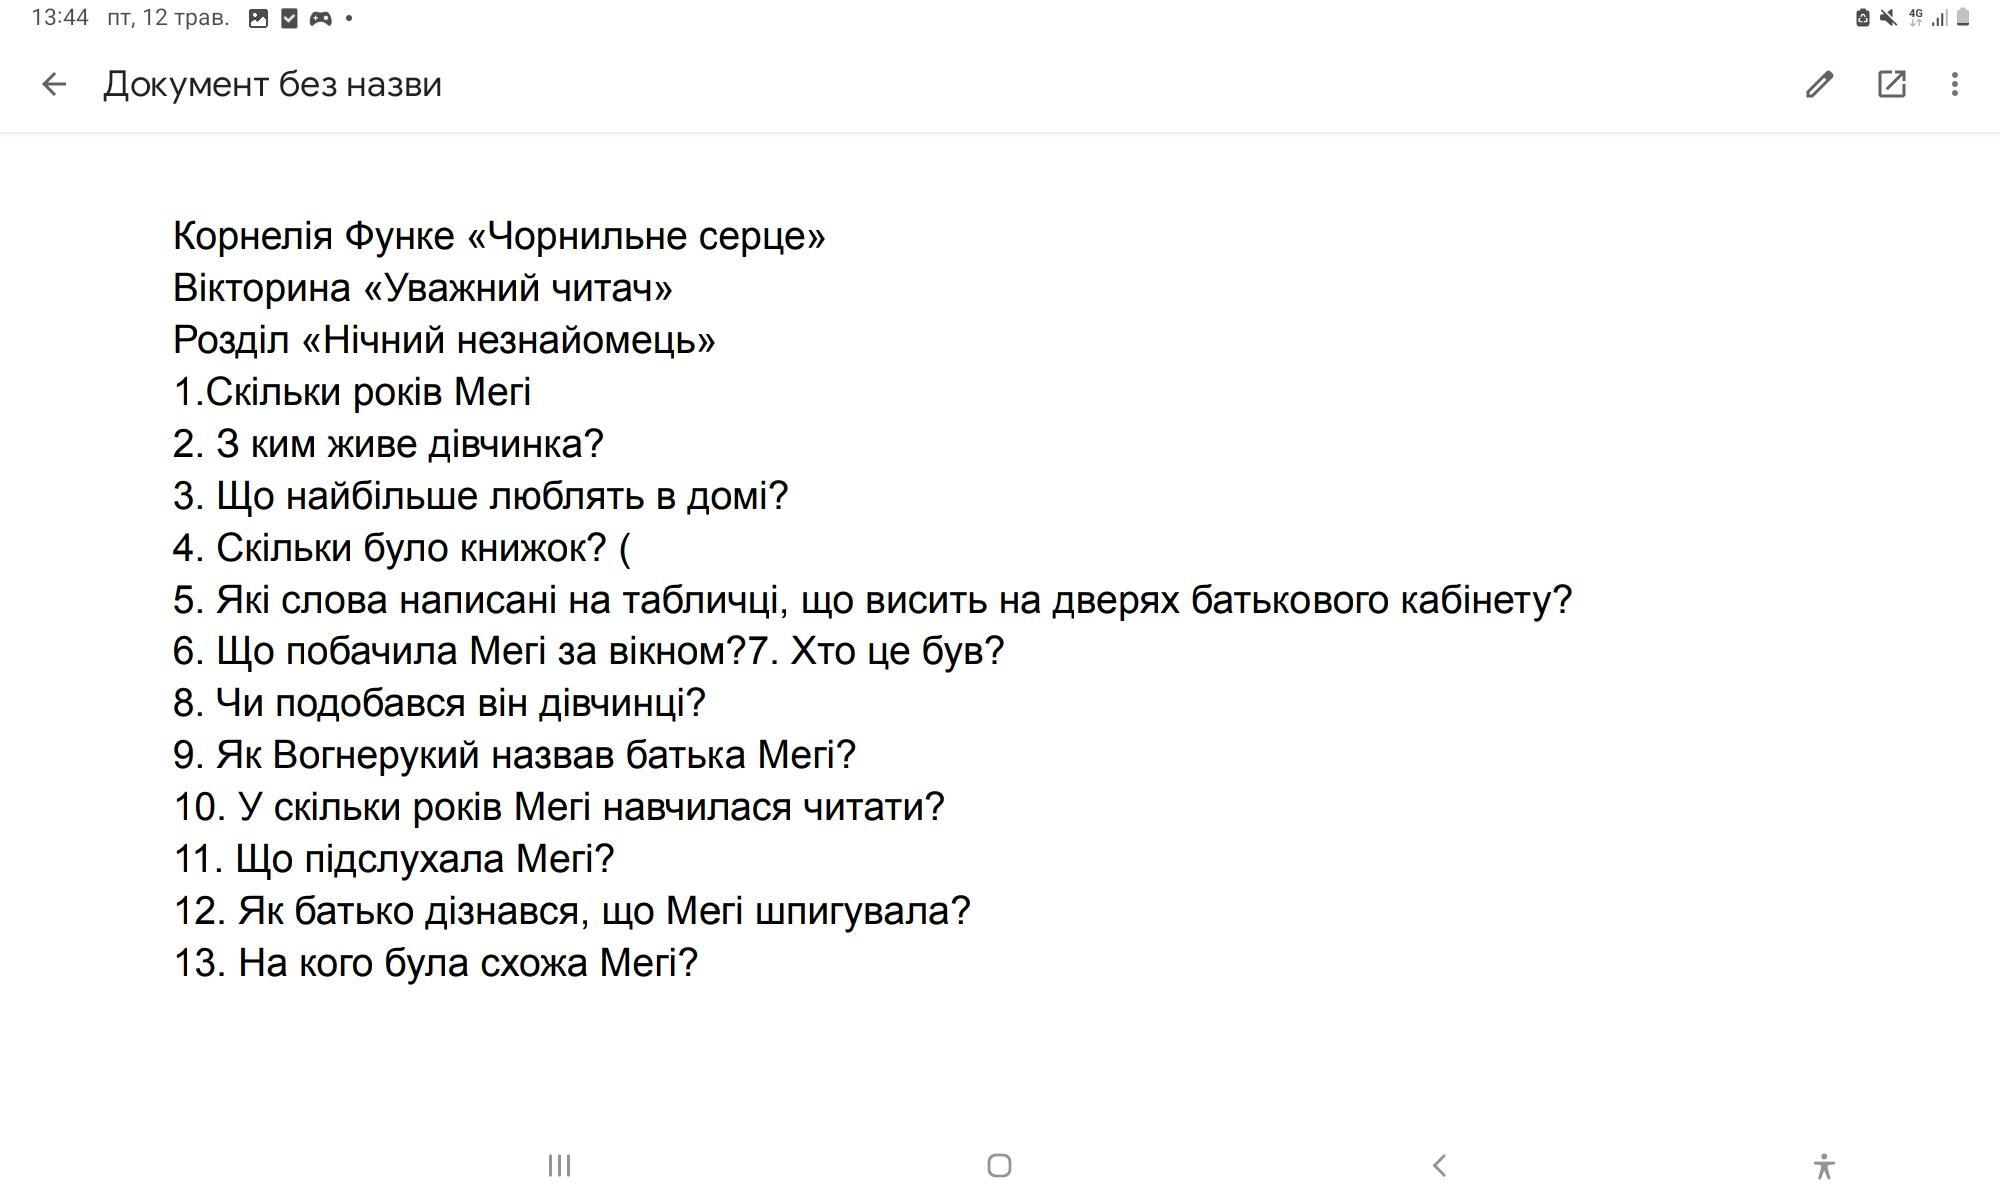Click question 5 about the табличці
The width and height of the screenshot is (2000, 1200).
pyautogui.click(x=872, y=600)
